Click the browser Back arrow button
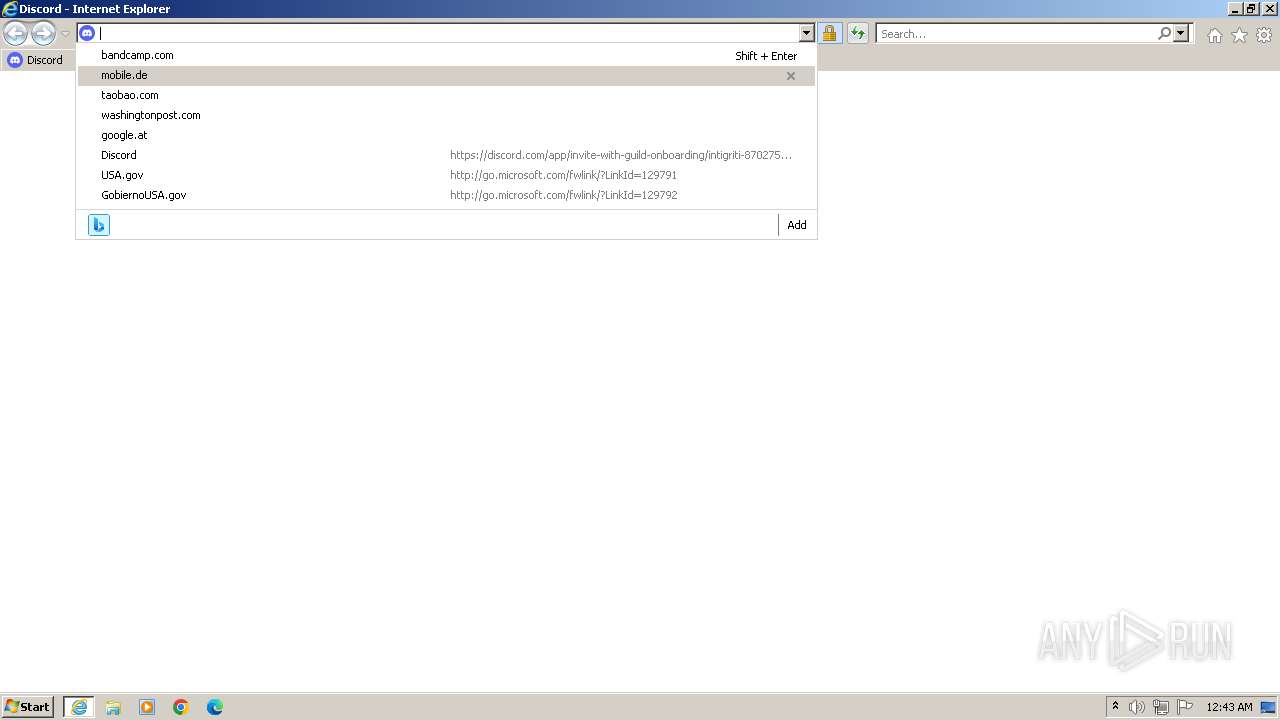Screen dimensions: 1280x720 (x=15, y=34)
